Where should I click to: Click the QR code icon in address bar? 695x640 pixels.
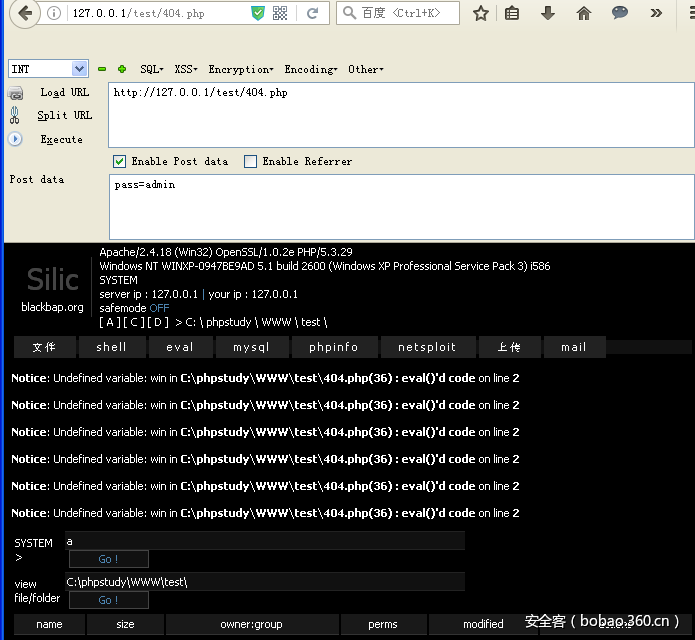click(280, 14)
